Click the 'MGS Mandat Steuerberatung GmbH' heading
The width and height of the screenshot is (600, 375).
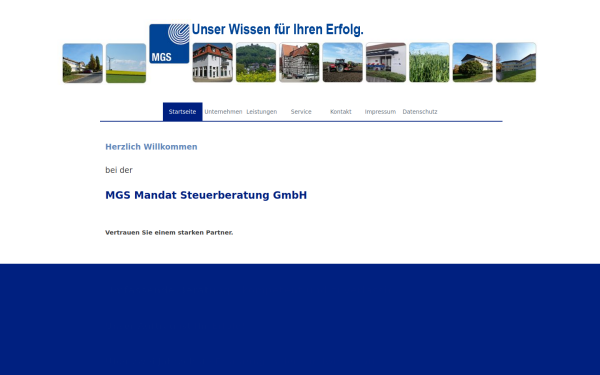pos(206,195)
